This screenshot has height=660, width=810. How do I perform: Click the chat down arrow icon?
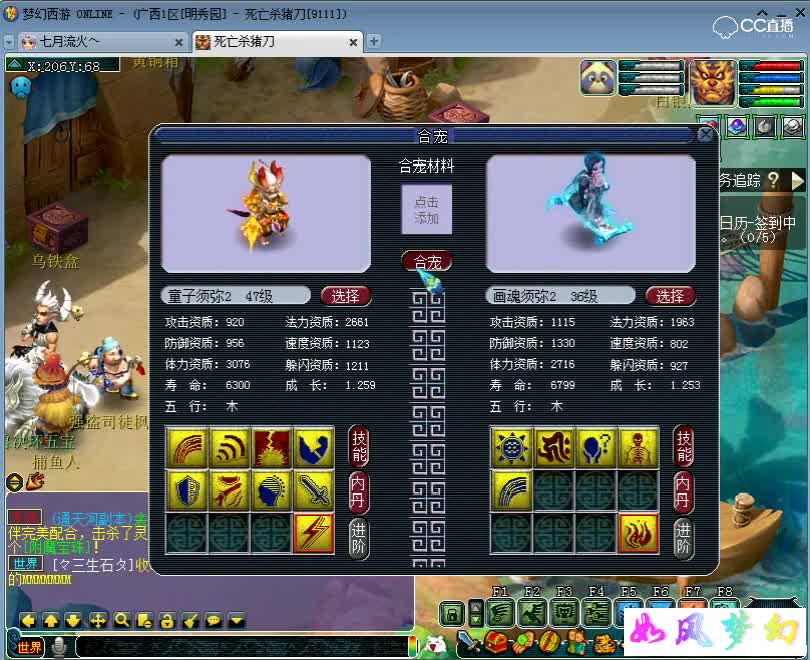coord(73,620)
